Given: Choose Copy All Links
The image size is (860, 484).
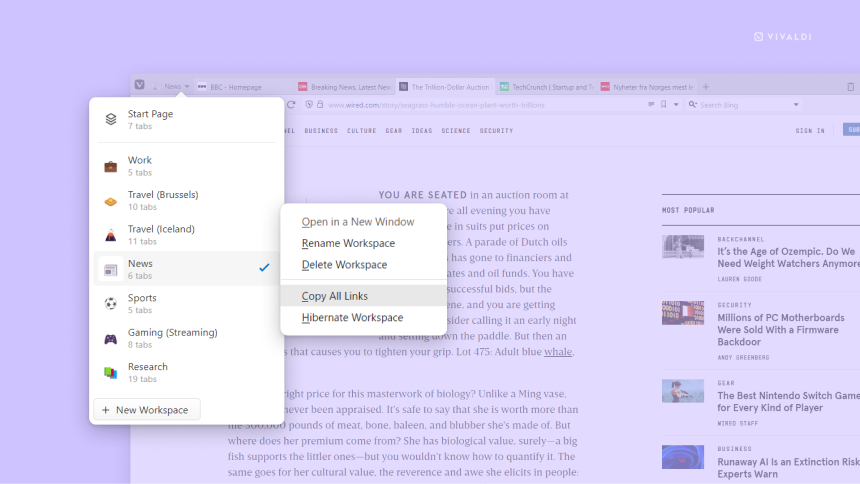Looking at the screenshot, I should pos(364,296).
